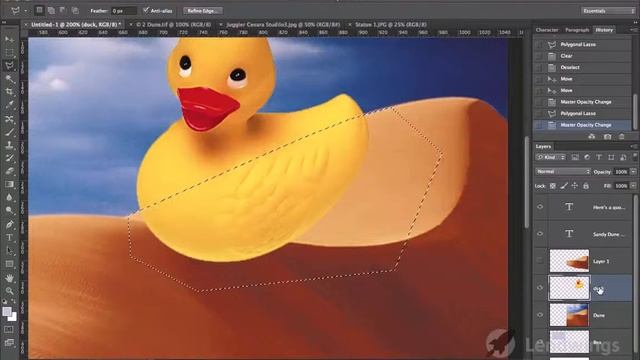Image resolution: width=640 pixels, height=360 pixels.
Task: Select the Polygonal Lasso tool in toolbox
Action: pyautogui.click(x=9, y=66)
